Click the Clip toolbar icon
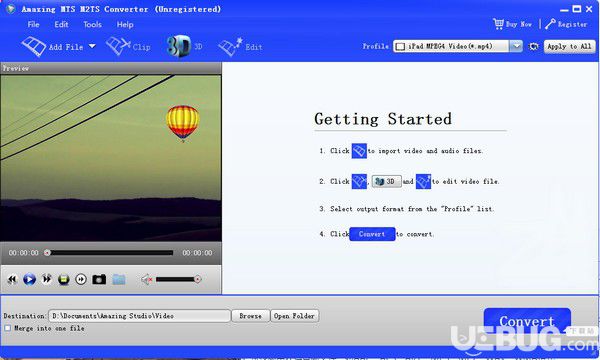The image size is (600, 360). (x=128, y=46)
